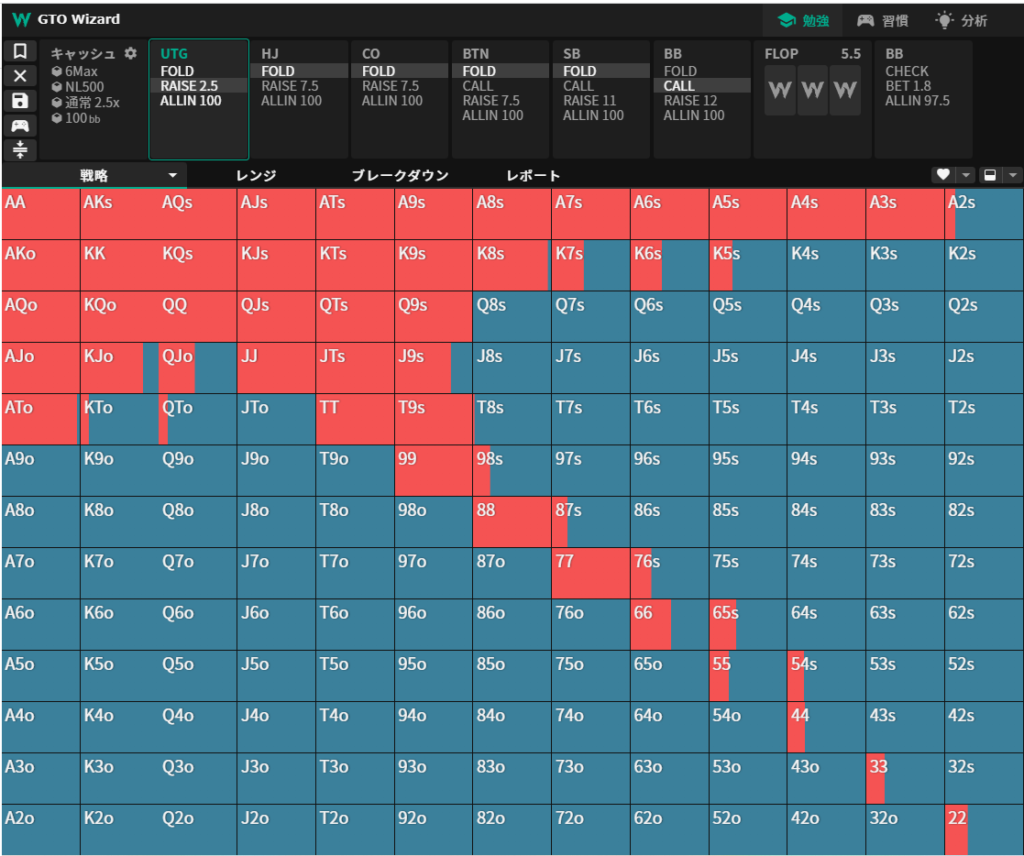Switch to the ブレークダウン tab
The width and height of the screenshot is (1024, 856).
point(400,175)
